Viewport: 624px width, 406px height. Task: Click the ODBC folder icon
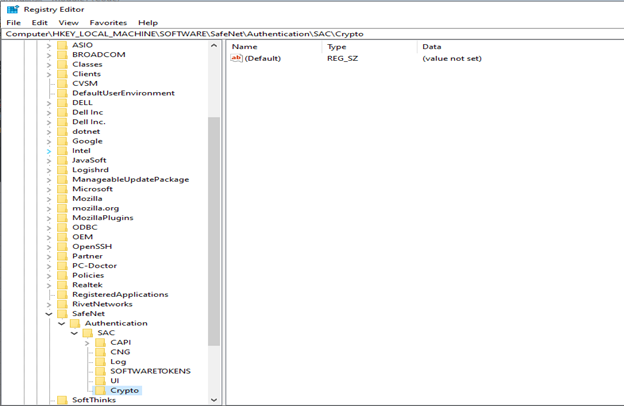pos(62,227)
